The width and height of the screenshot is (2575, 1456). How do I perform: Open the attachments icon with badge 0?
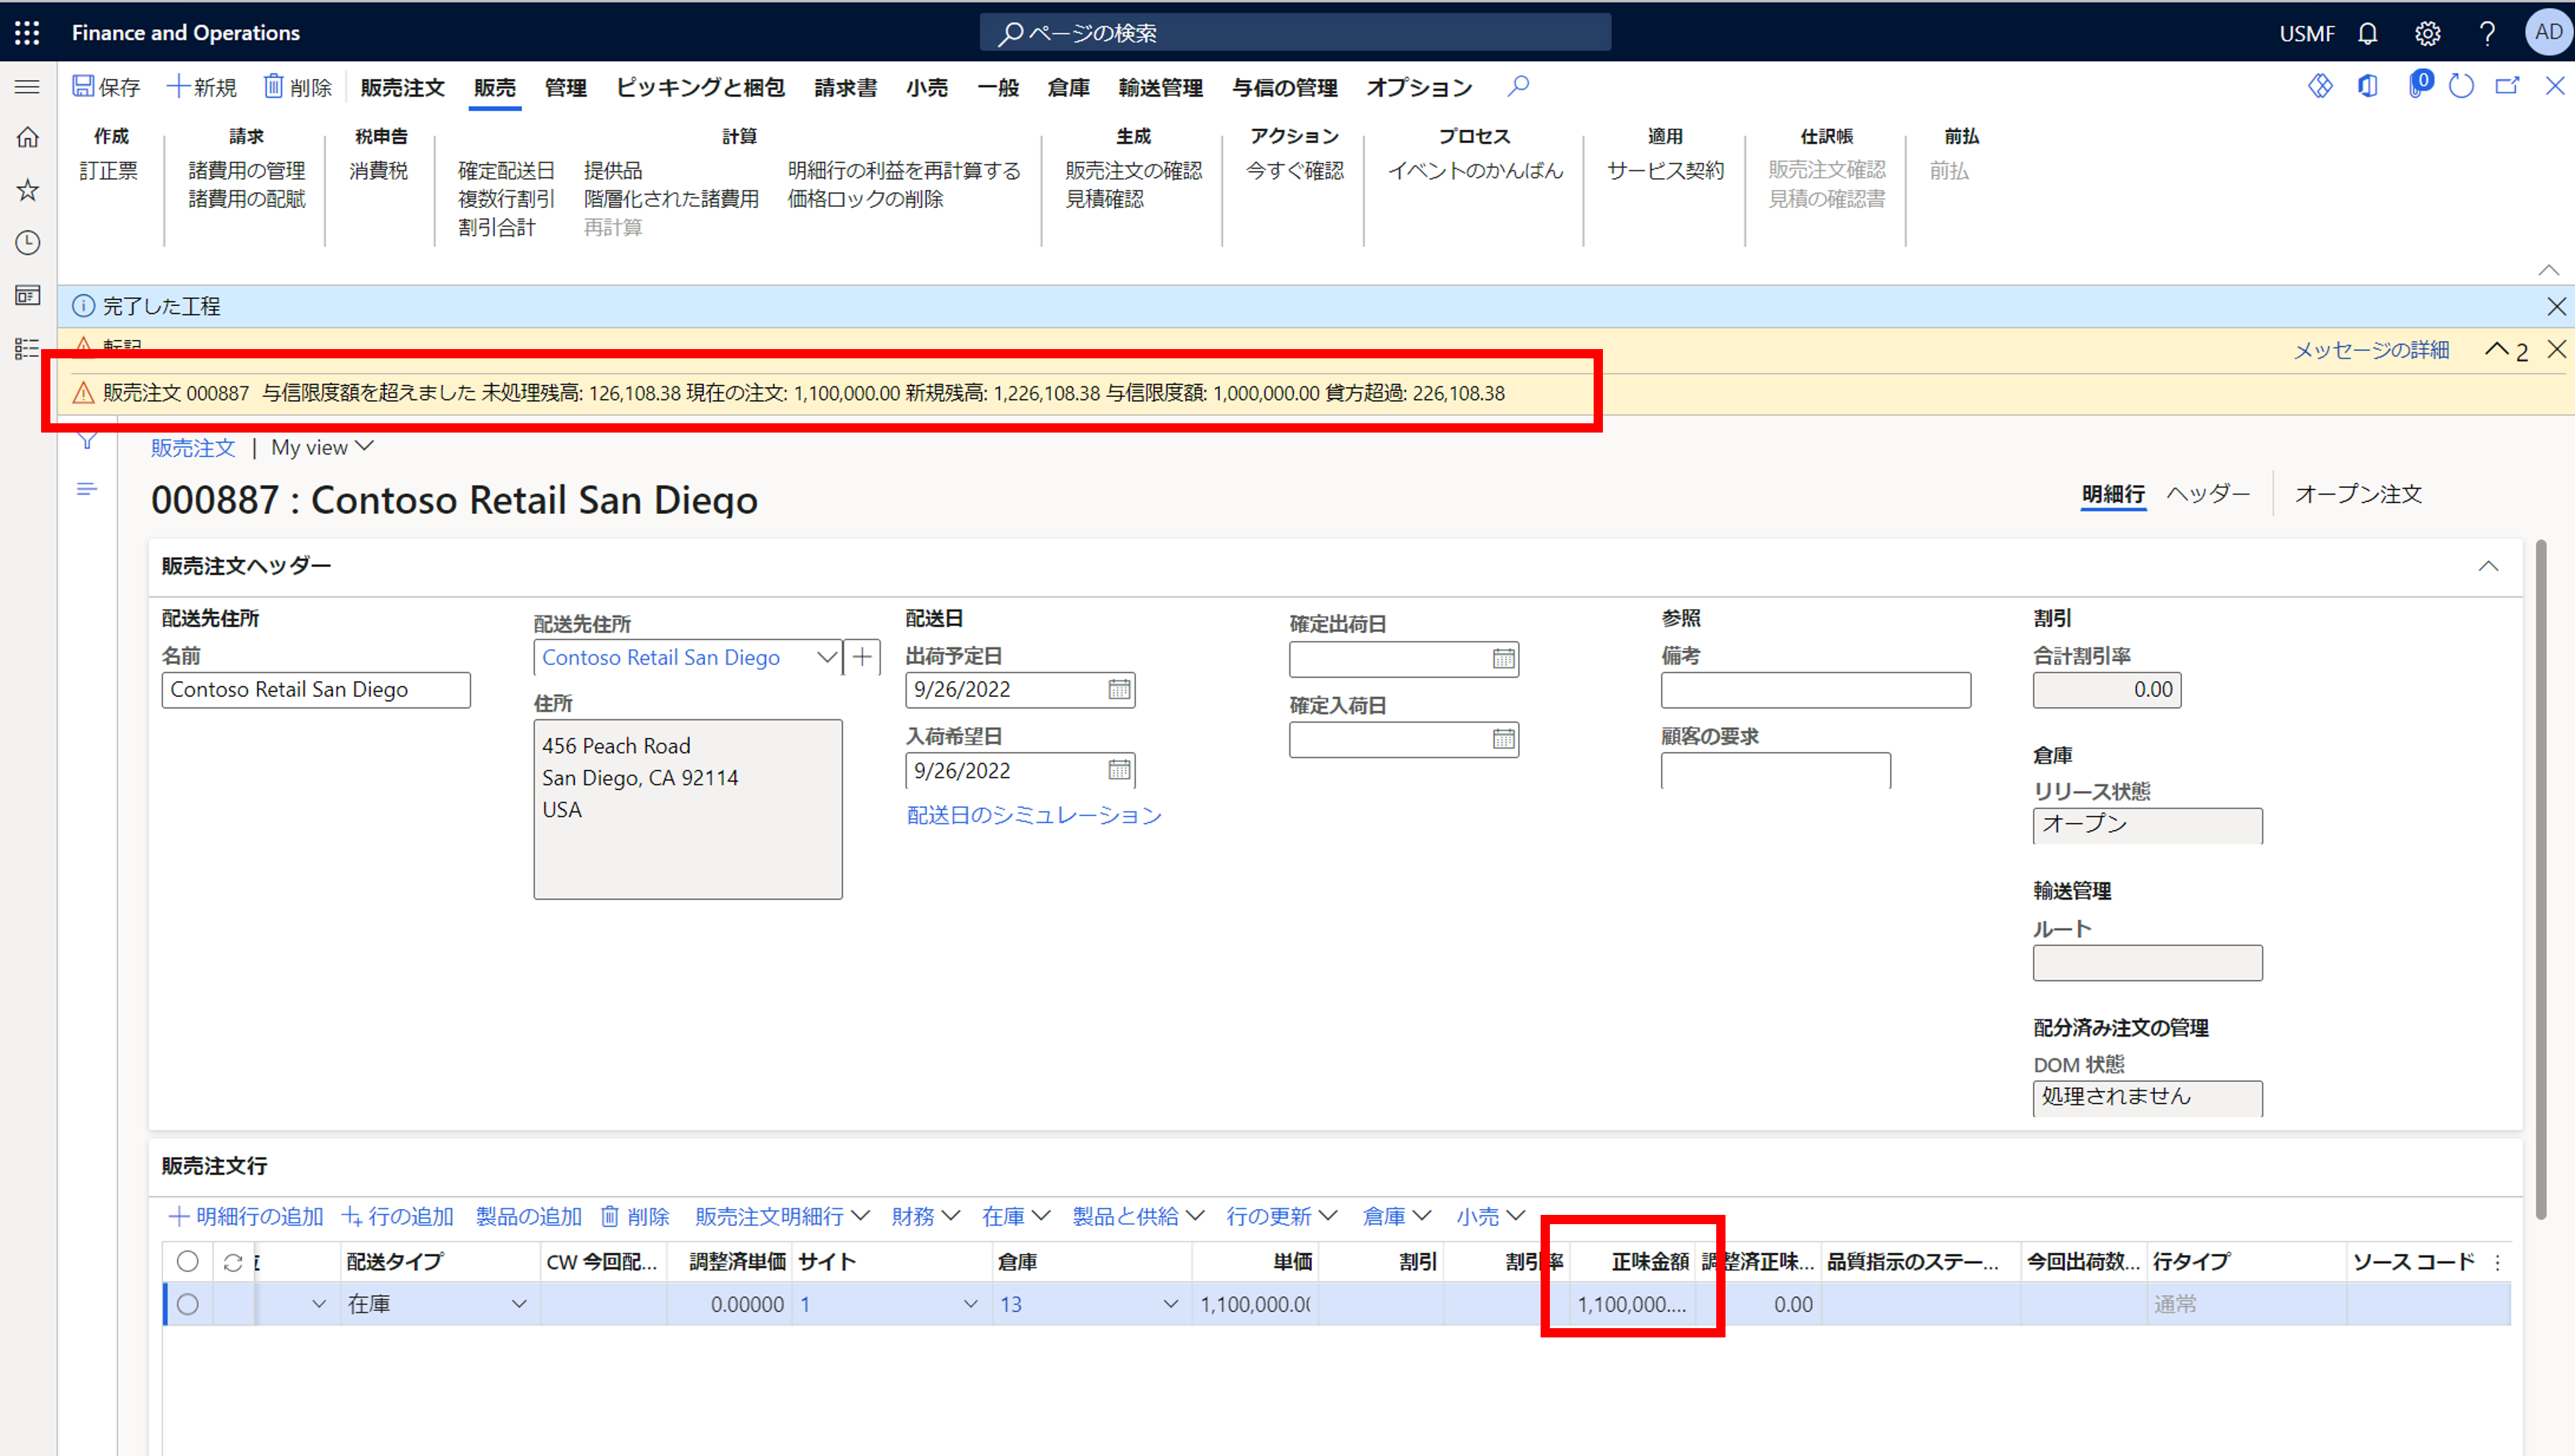click(2418, 84)
